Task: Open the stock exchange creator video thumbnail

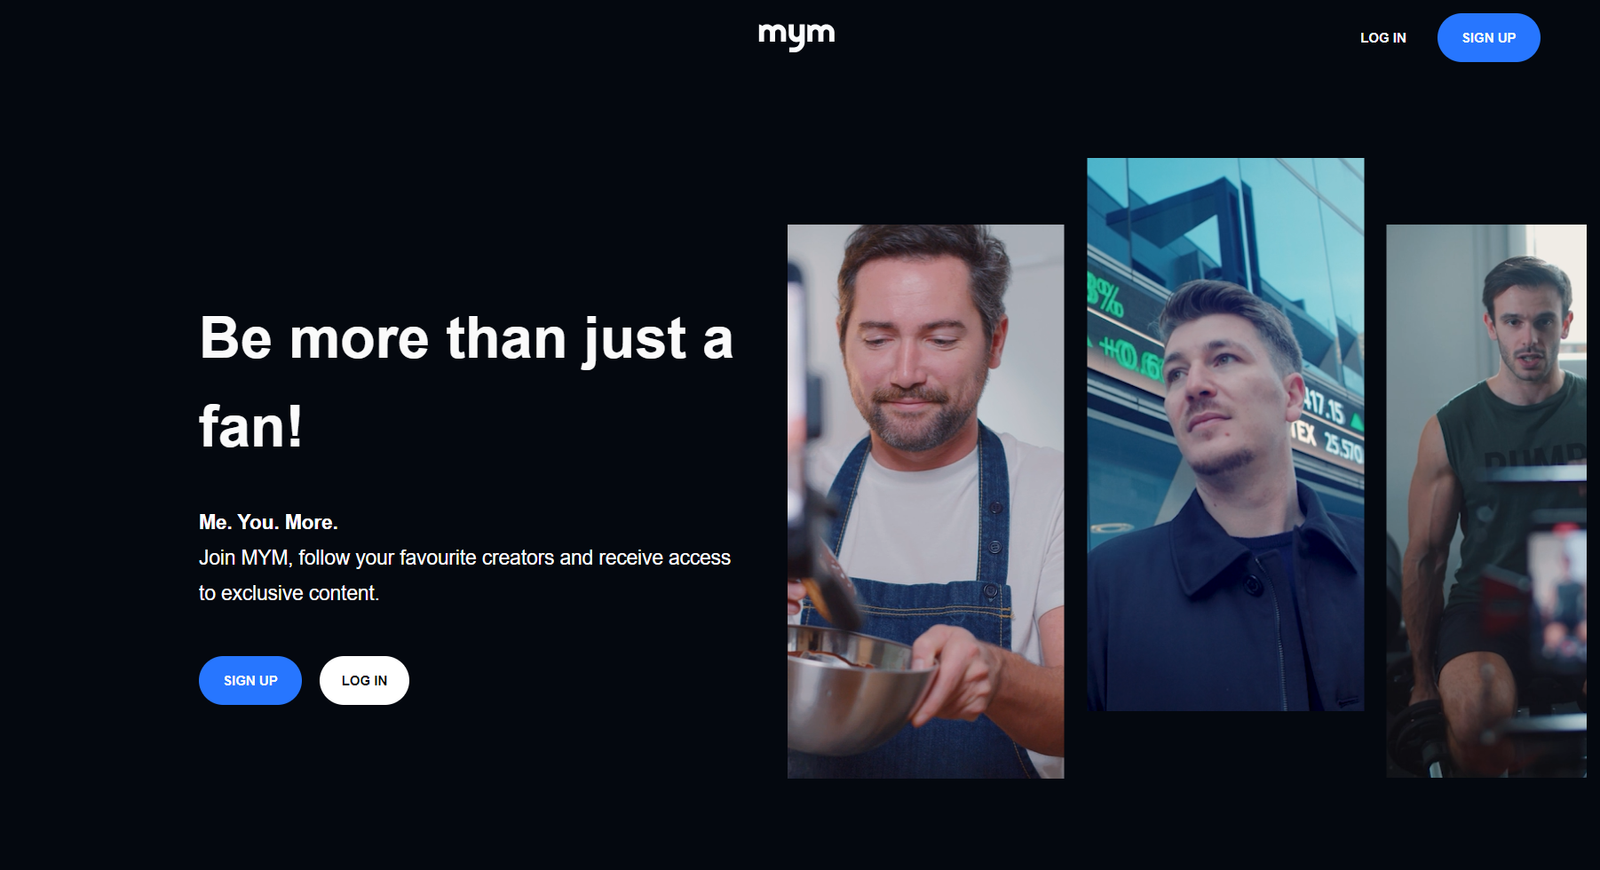Action: click(1225, 434)
